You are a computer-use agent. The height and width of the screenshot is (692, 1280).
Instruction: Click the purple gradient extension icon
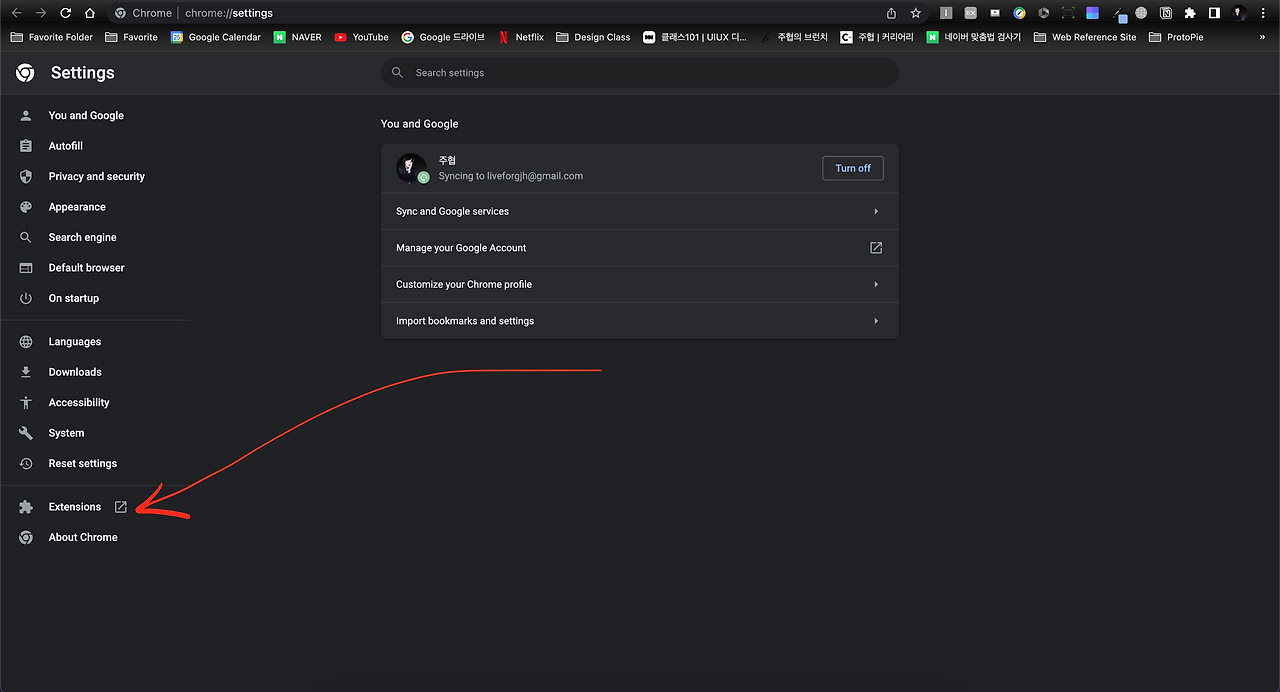pos(1092,13)
